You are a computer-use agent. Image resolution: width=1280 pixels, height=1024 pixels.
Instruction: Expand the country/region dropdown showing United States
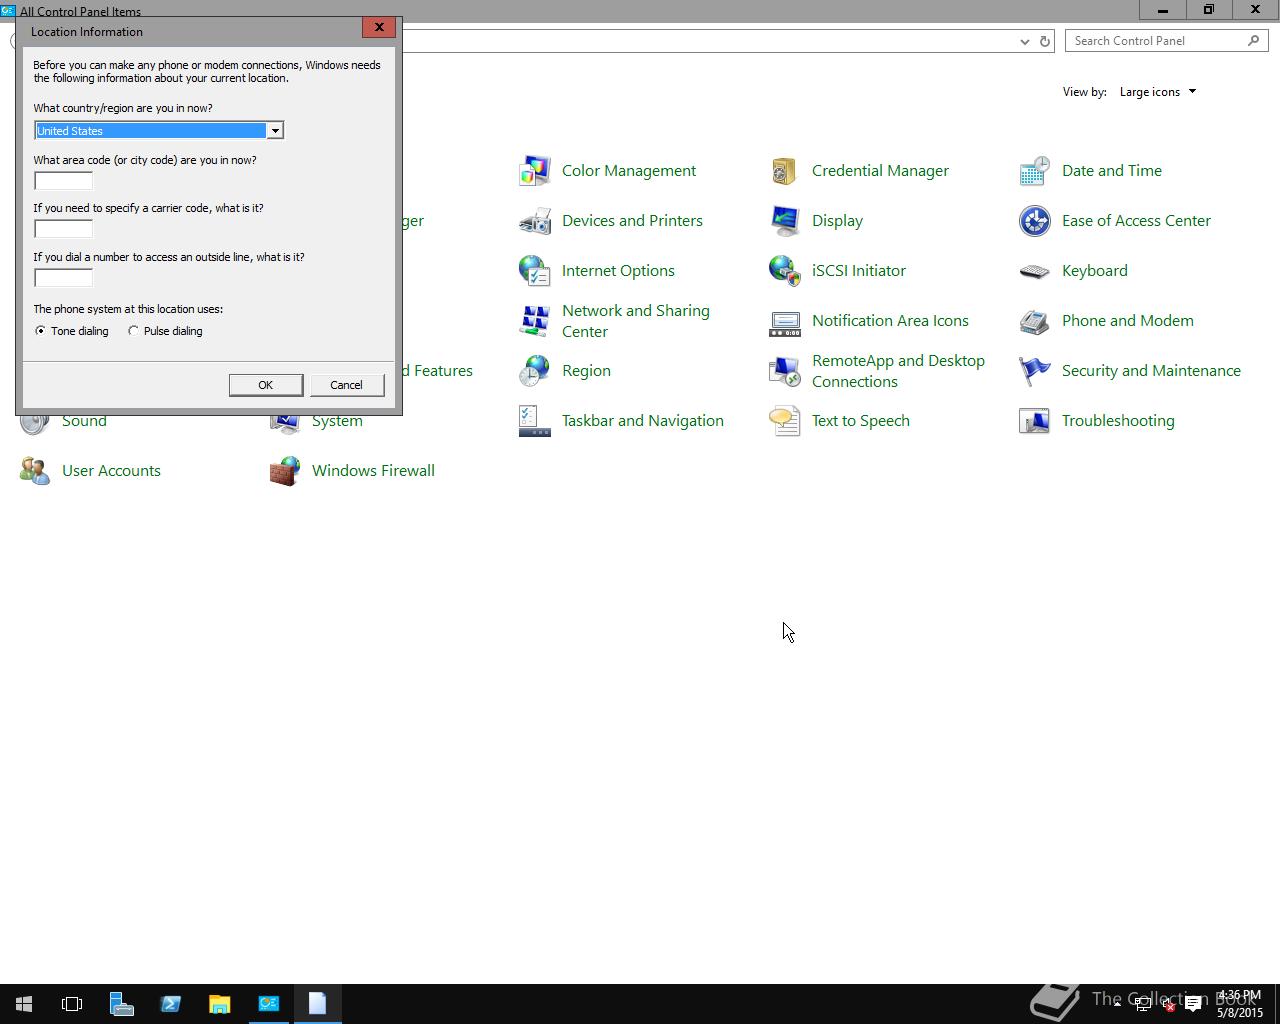point(274,131)
